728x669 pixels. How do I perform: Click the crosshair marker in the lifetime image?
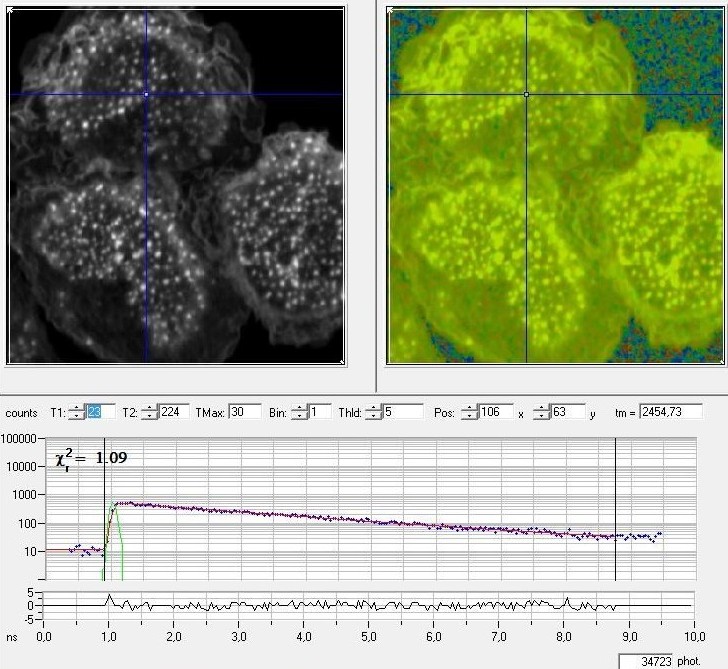(x=526, y=94)
